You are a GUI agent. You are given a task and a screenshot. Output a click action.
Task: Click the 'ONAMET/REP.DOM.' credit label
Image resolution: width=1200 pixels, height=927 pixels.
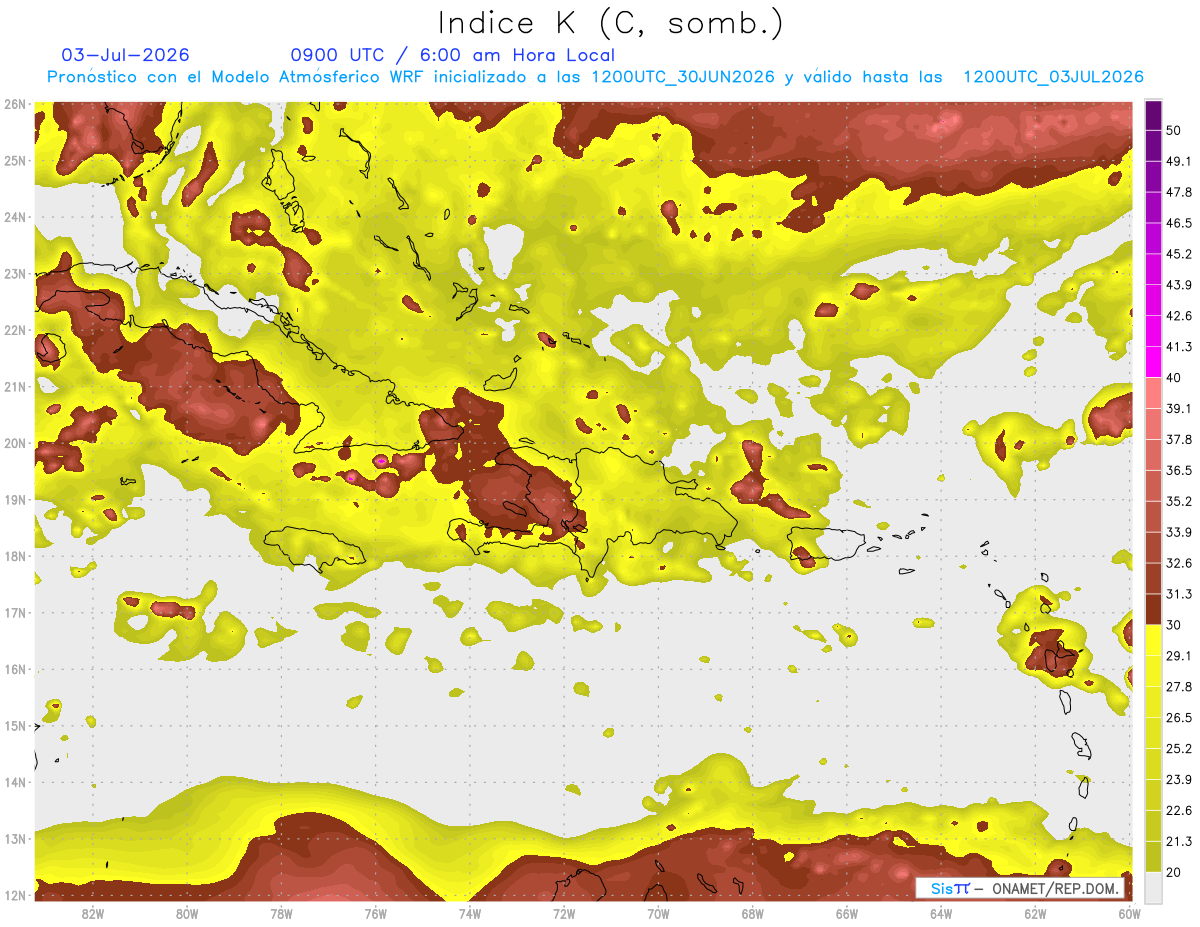1055,888
